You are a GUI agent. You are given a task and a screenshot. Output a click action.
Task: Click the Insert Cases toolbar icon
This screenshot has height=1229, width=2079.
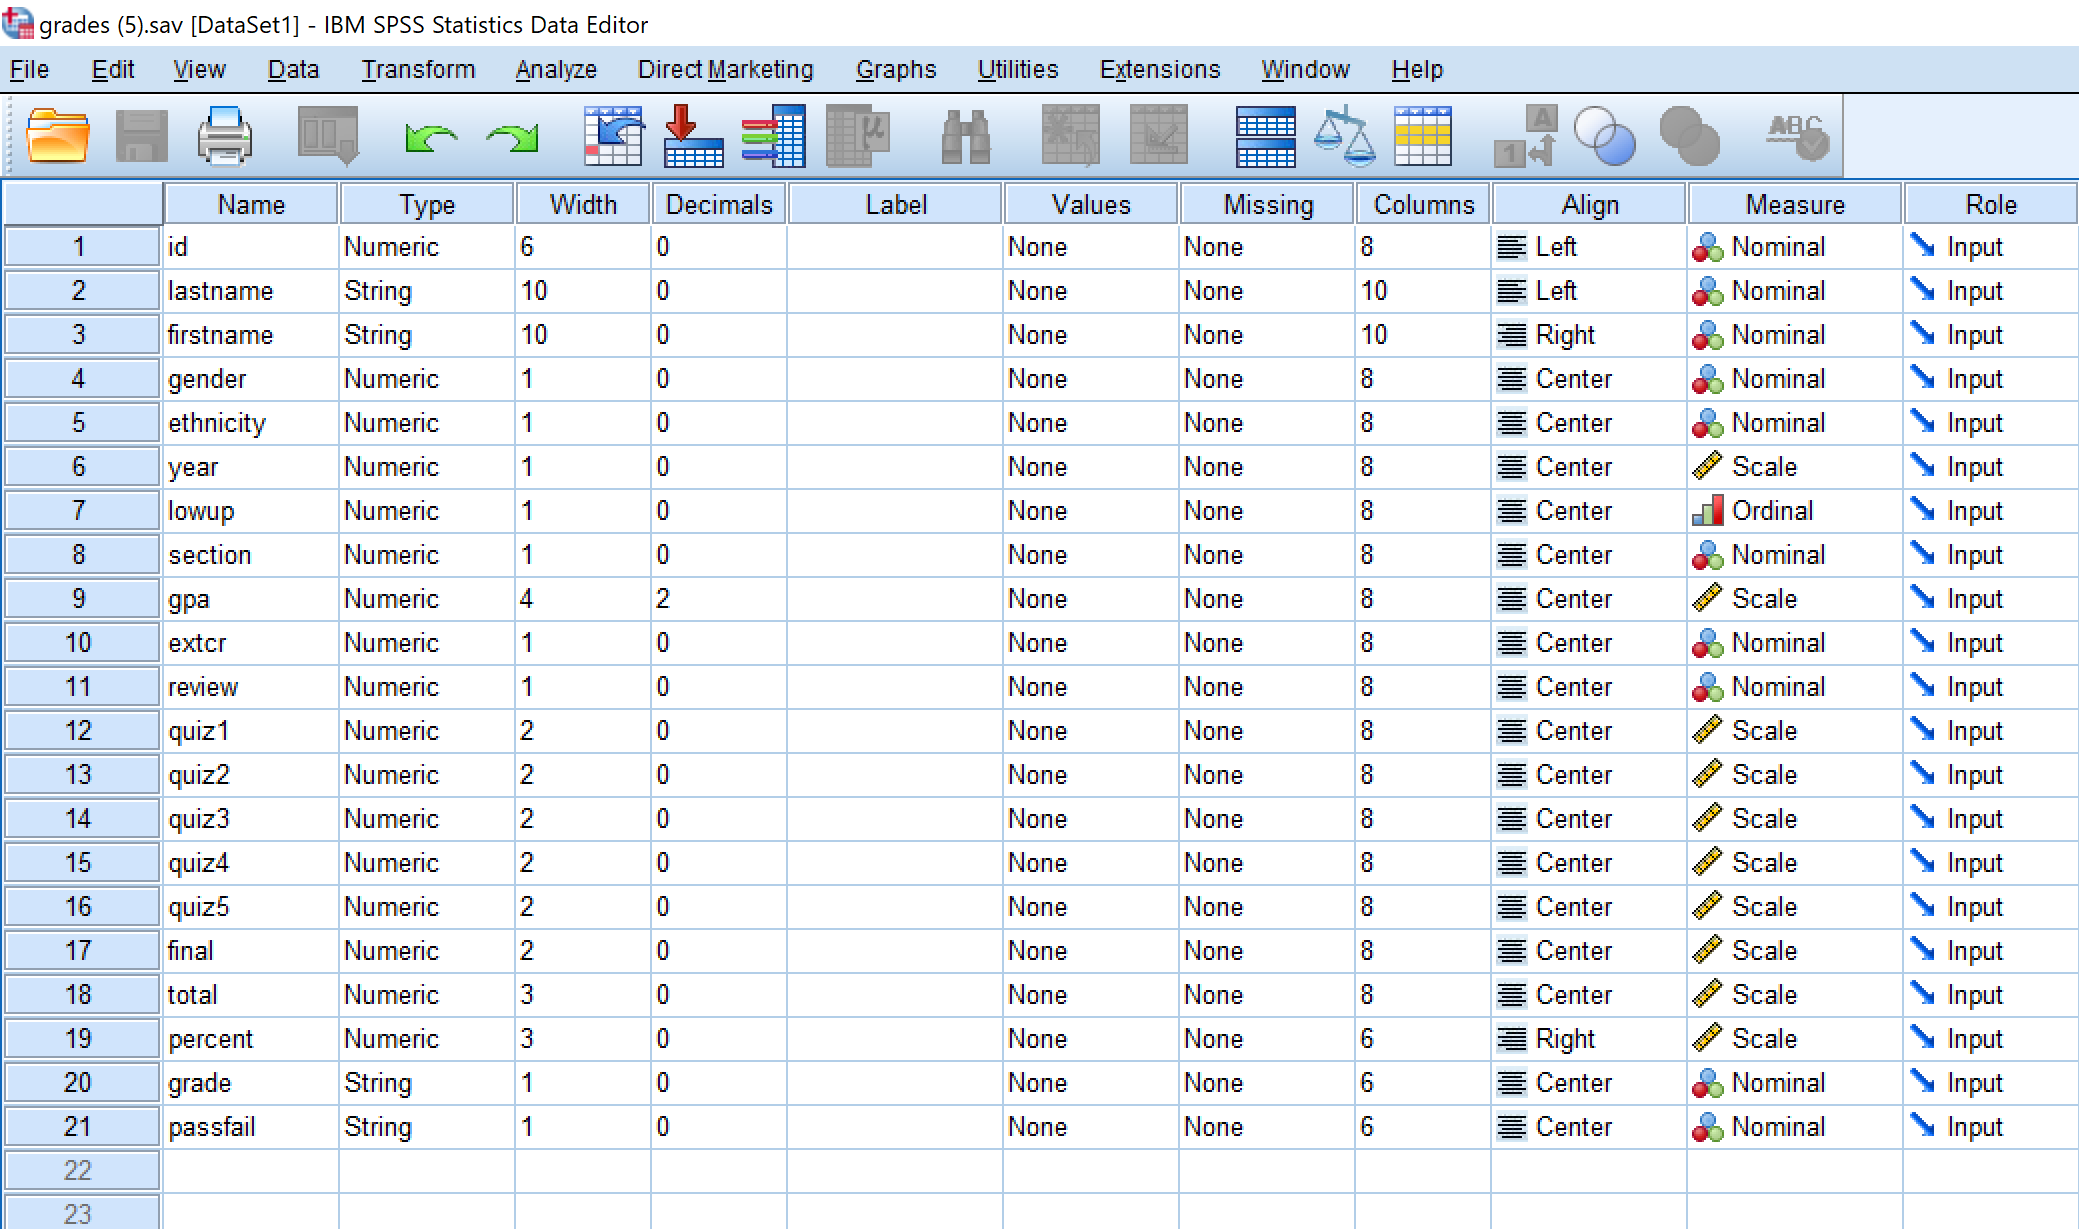coord(1070,136)
